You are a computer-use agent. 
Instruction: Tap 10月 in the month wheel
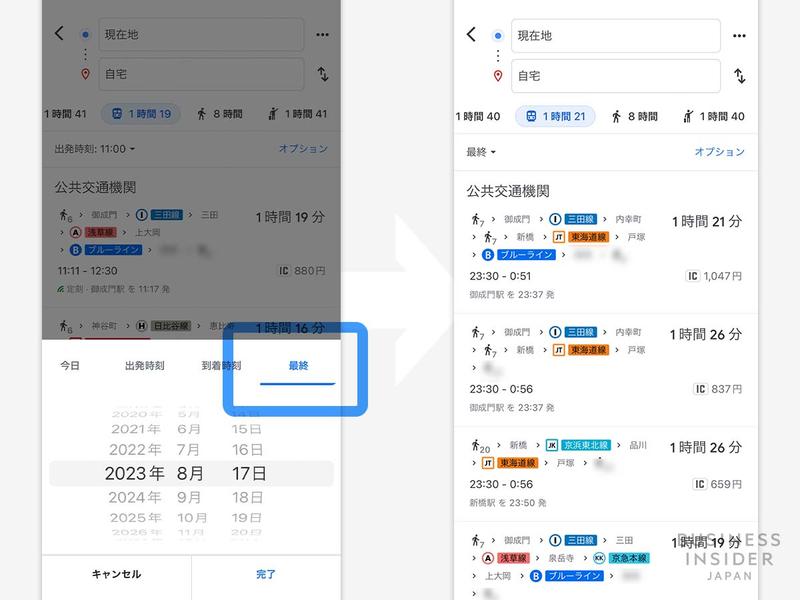(192, 517)
